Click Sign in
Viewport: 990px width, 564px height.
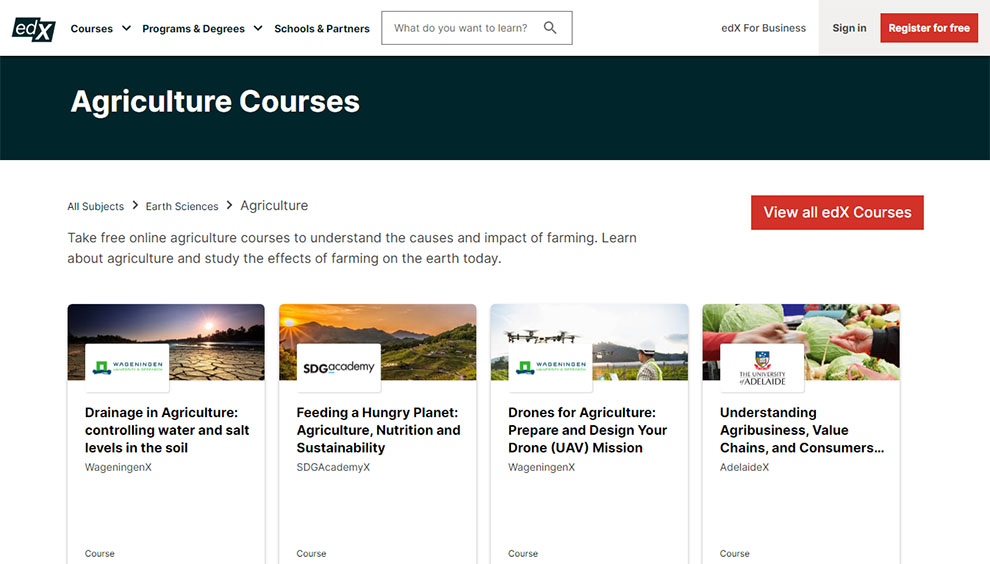(849, 28)
